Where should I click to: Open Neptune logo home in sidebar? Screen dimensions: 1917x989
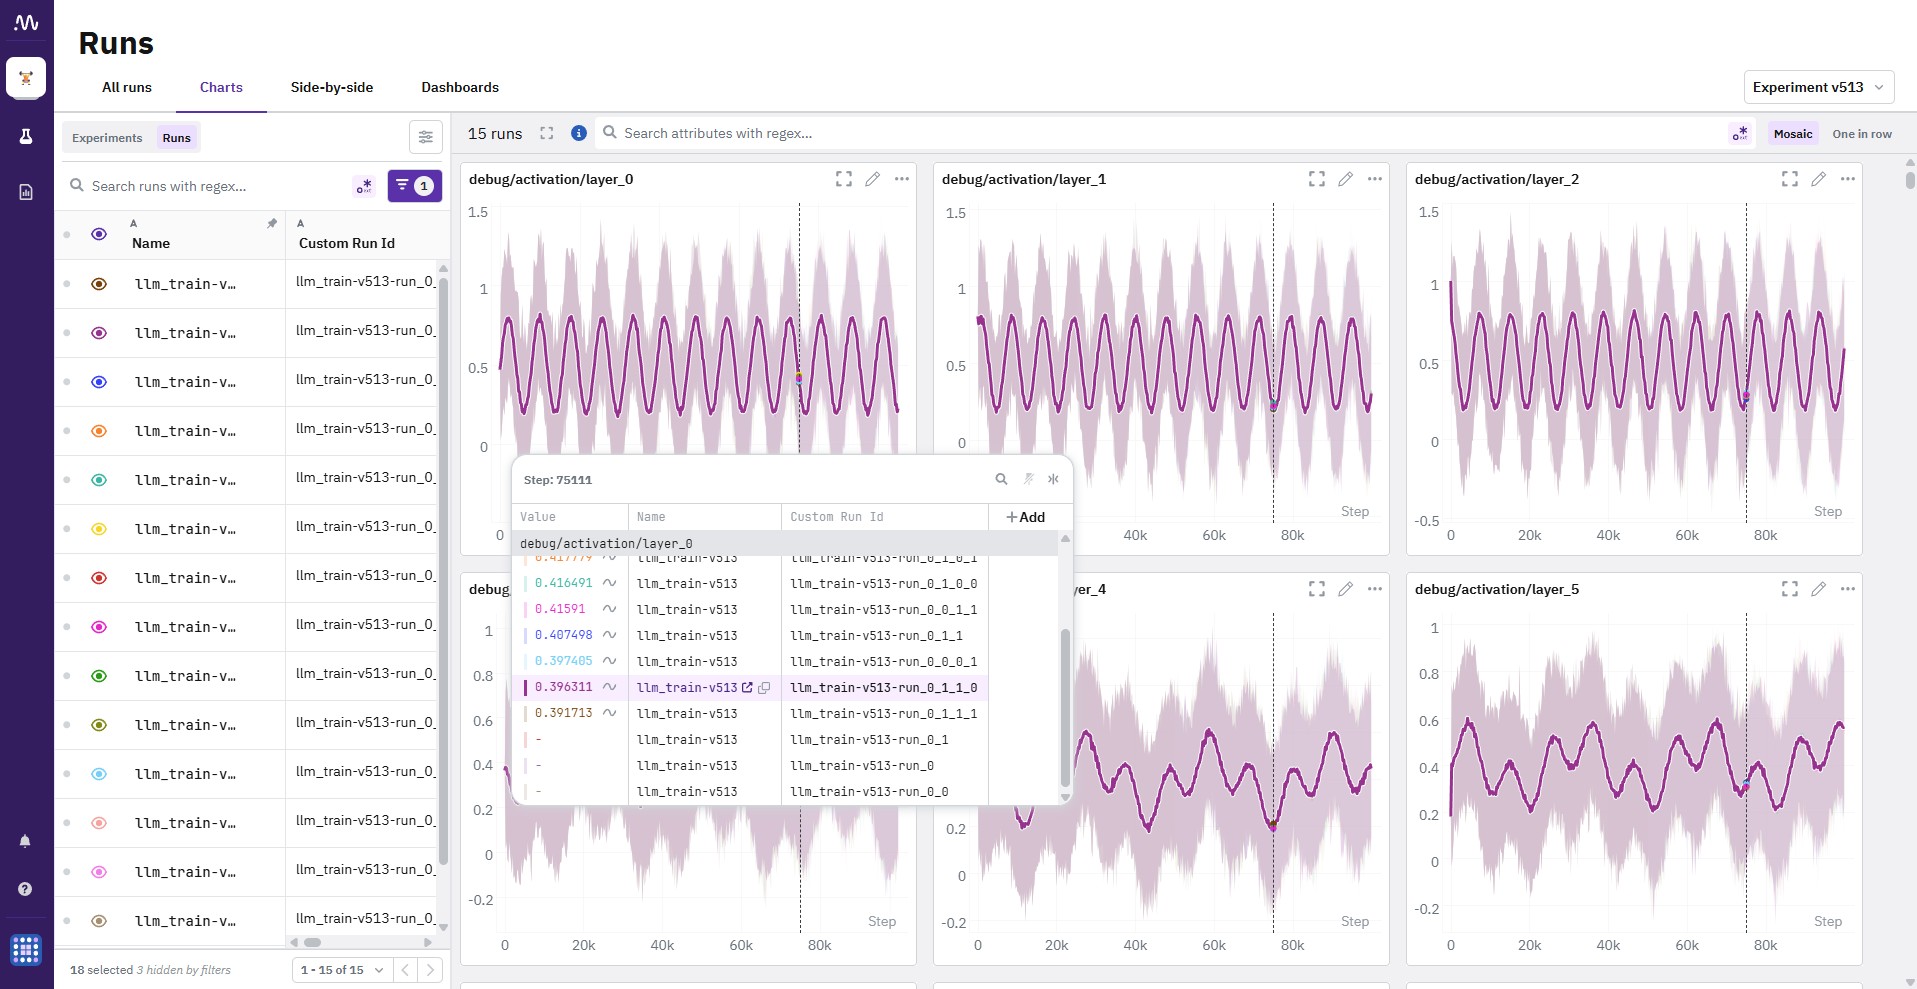click(x=26, y=22)
